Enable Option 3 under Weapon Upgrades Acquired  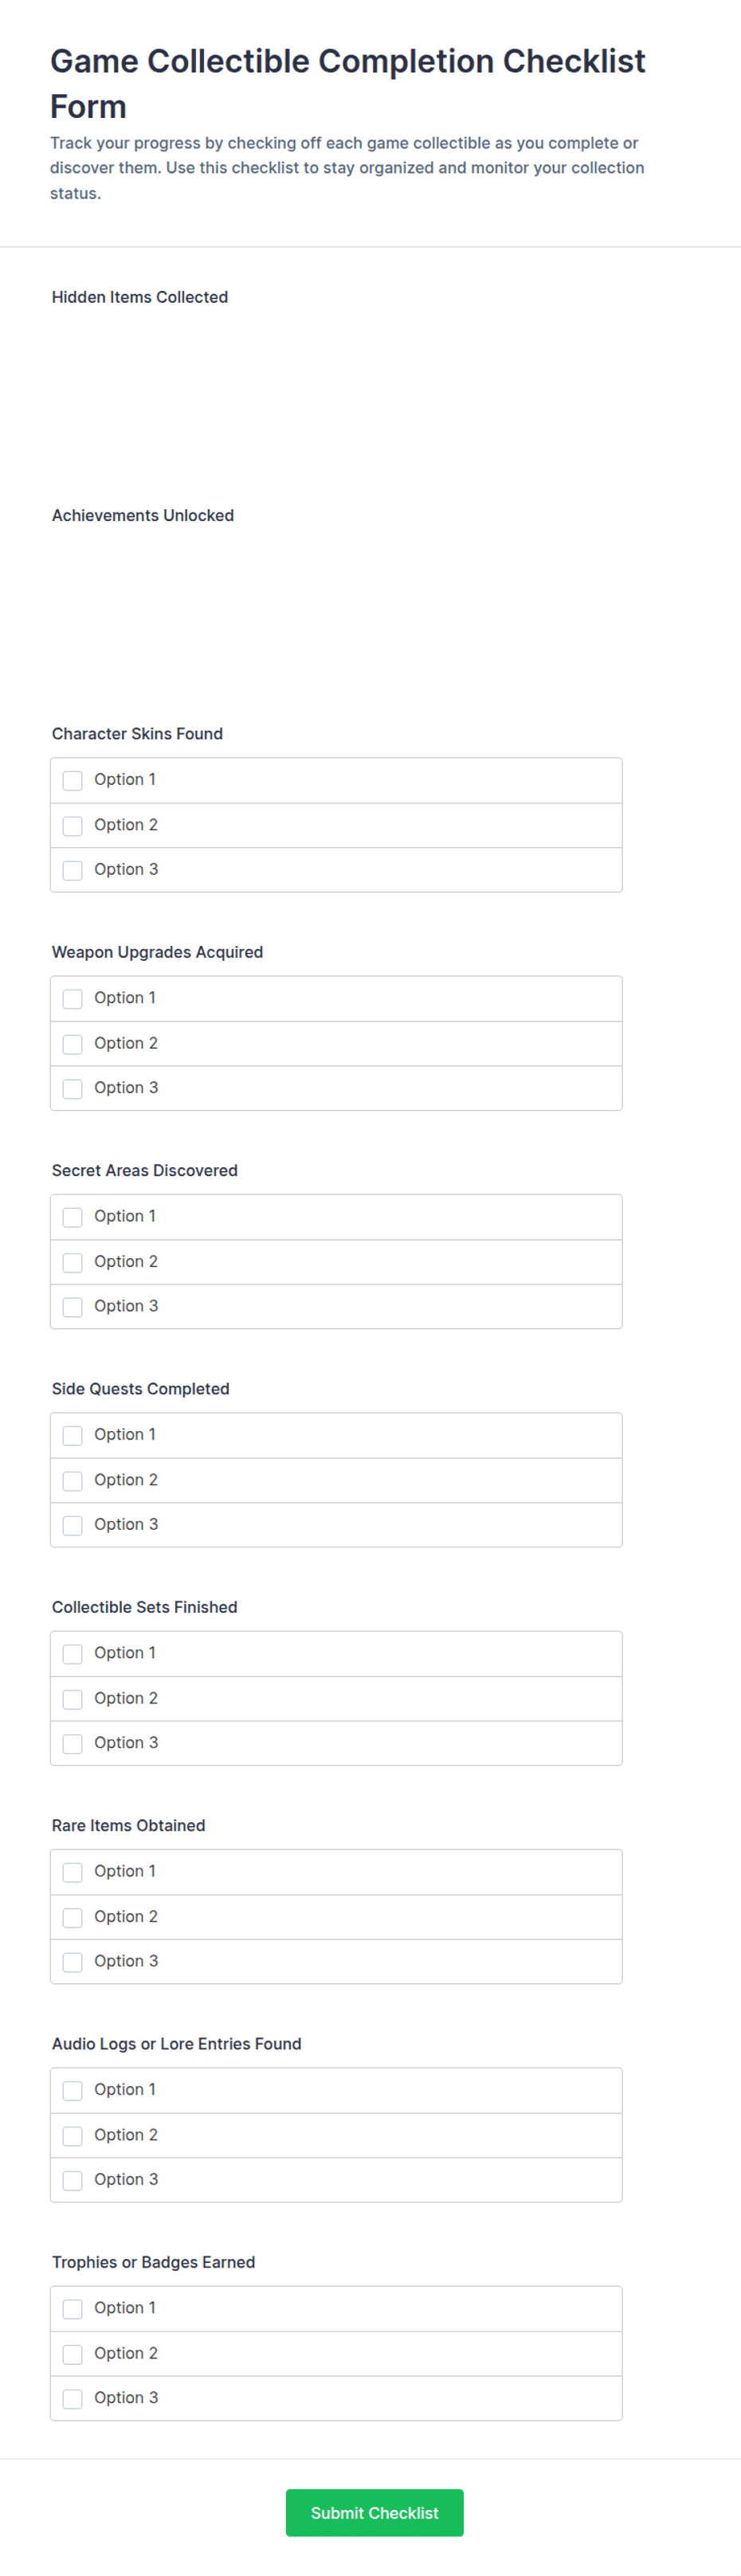tap(72, 1088)
